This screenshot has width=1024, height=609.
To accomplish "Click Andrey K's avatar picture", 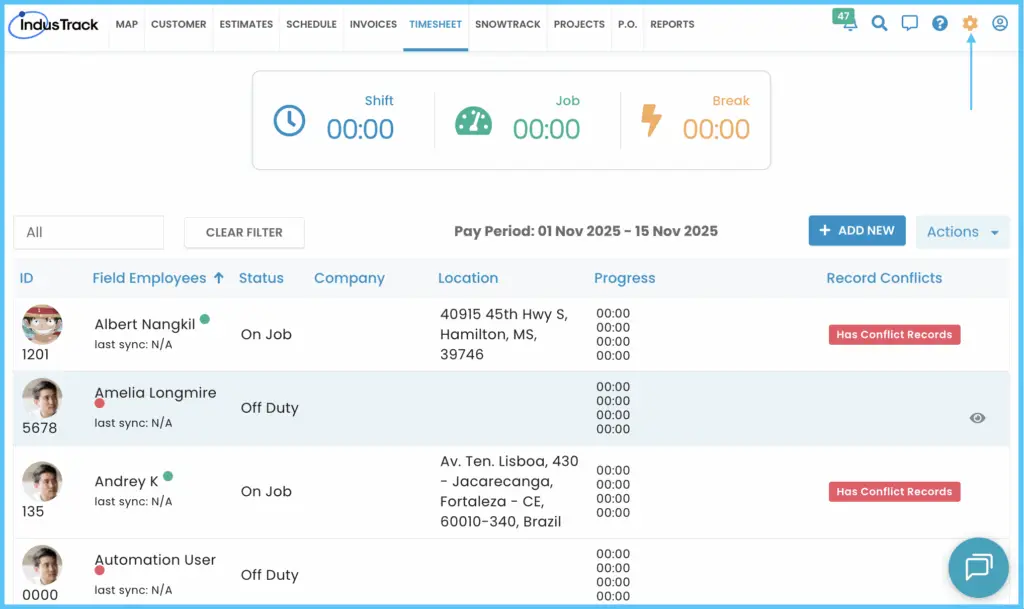I will [42, 482].
